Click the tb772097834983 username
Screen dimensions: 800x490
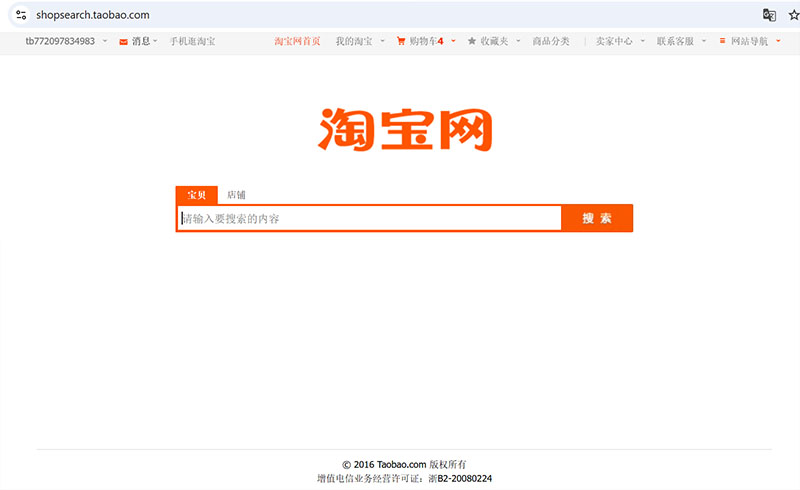coord(60,41)
